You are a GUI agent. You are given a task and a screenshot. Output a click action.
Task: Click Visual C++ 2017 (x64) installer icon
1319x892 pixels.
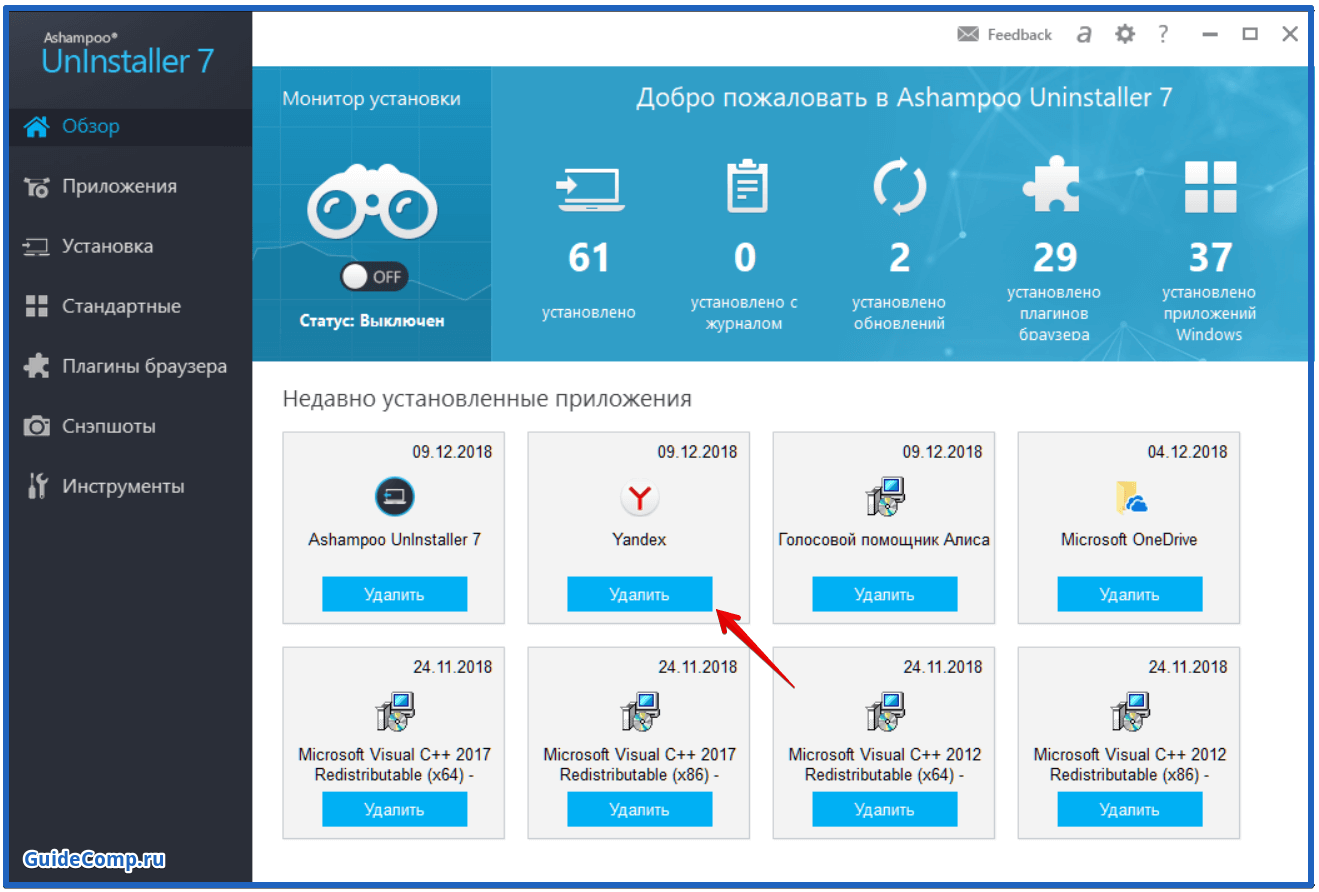tap(394, 712)
